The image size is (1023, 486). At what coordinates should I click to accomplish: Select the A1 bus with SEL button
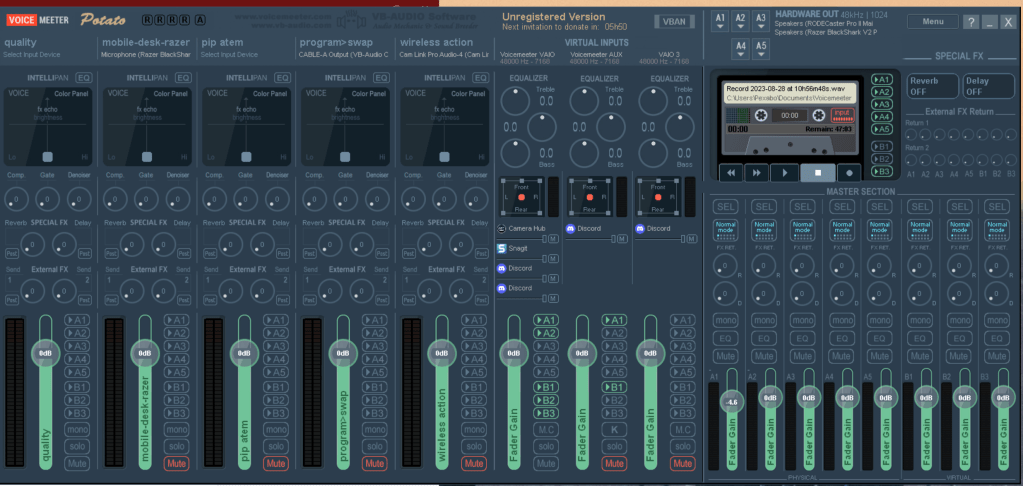point(725,207)
